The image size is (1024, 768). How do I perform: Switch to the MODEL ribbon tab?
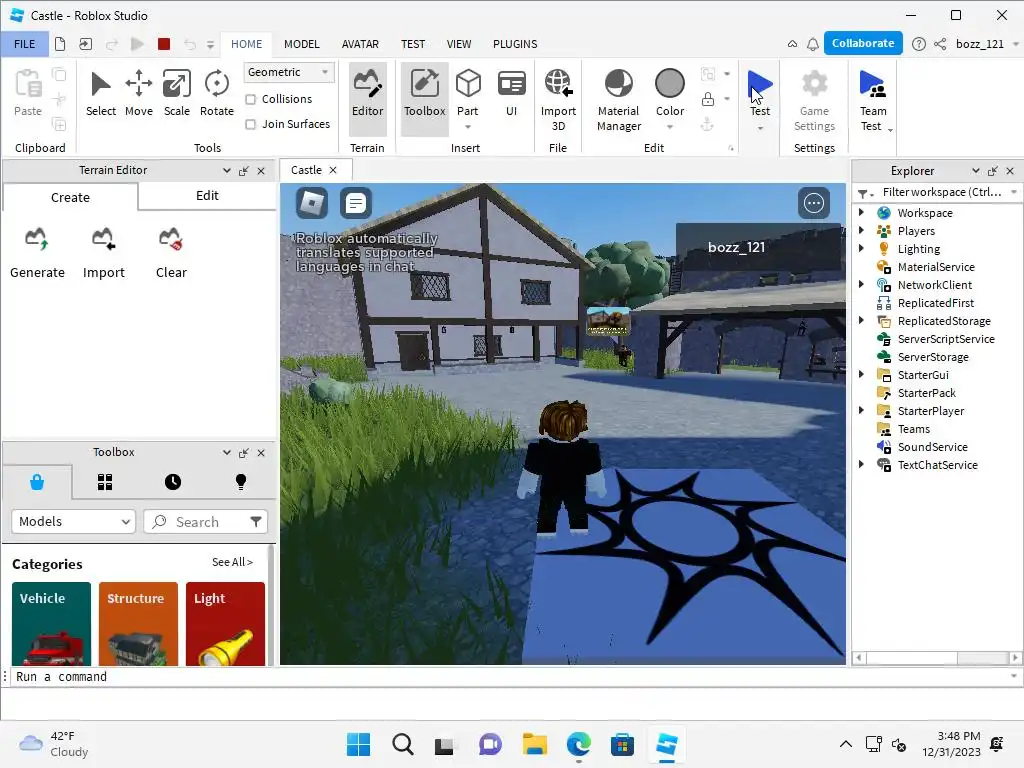(x=302, y=44)
